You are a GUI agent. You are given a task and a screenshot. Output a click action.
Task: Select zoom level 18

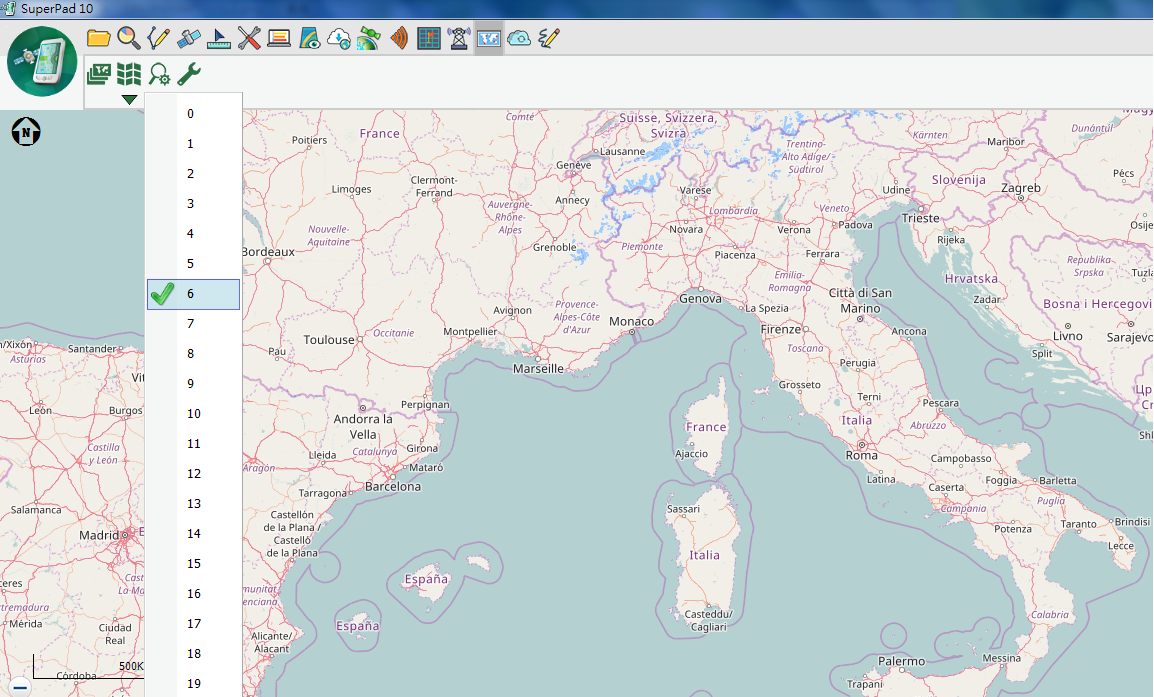click(194, 654)
